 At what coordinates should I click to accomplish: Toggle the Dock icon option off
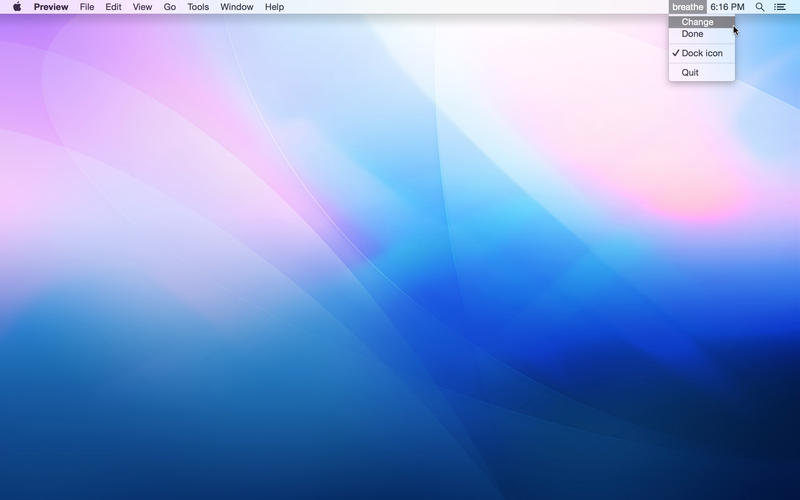coord(701,53)
